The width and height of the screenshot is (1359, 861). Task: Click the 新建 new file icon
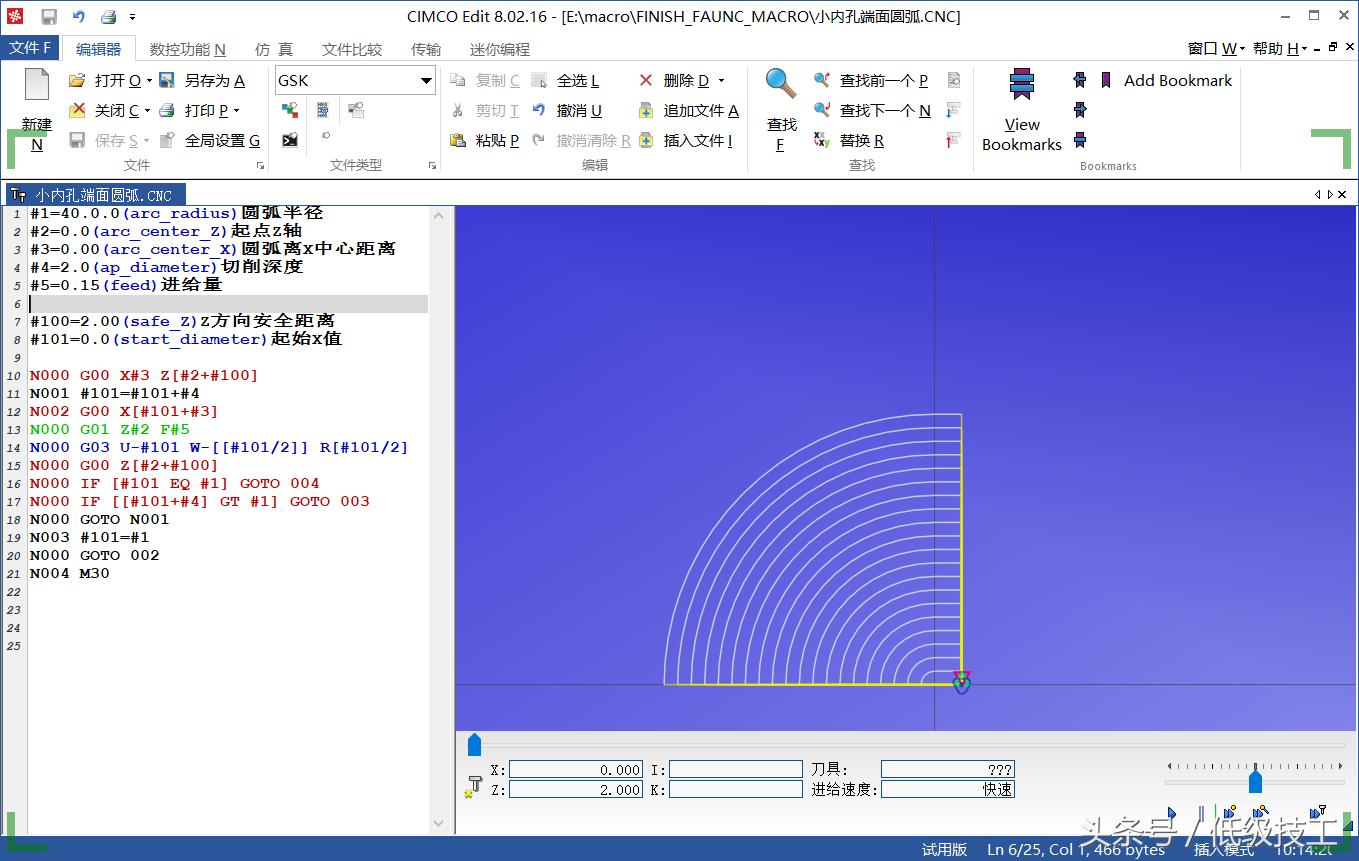[x=36, y=88]
